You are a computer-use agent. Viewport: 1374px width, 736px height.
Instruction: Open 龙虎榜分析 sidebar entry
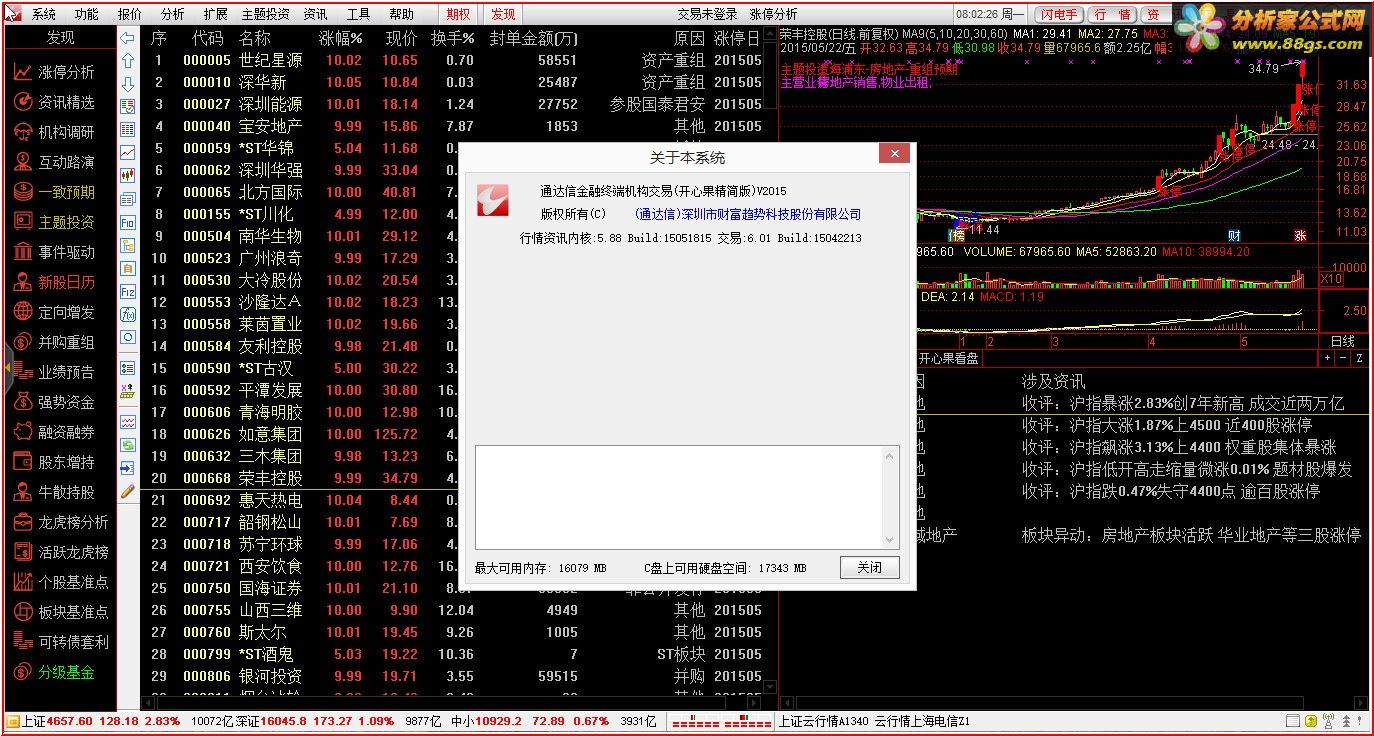(60, 522)
